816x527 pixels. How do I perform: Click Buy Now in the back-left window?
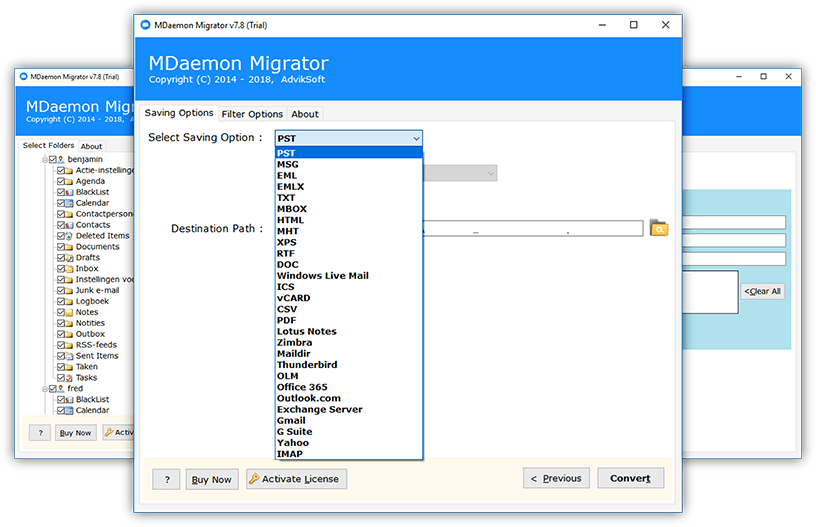75,433
